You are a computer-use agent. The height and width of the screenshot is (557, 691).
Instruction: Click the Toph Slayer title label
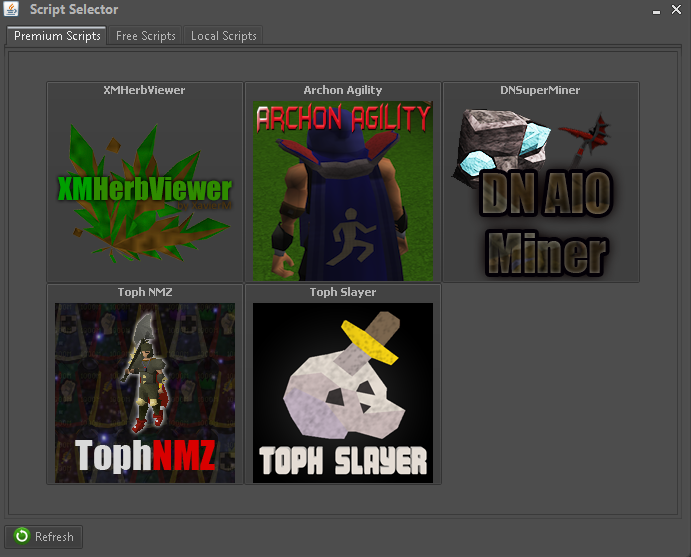343,292
